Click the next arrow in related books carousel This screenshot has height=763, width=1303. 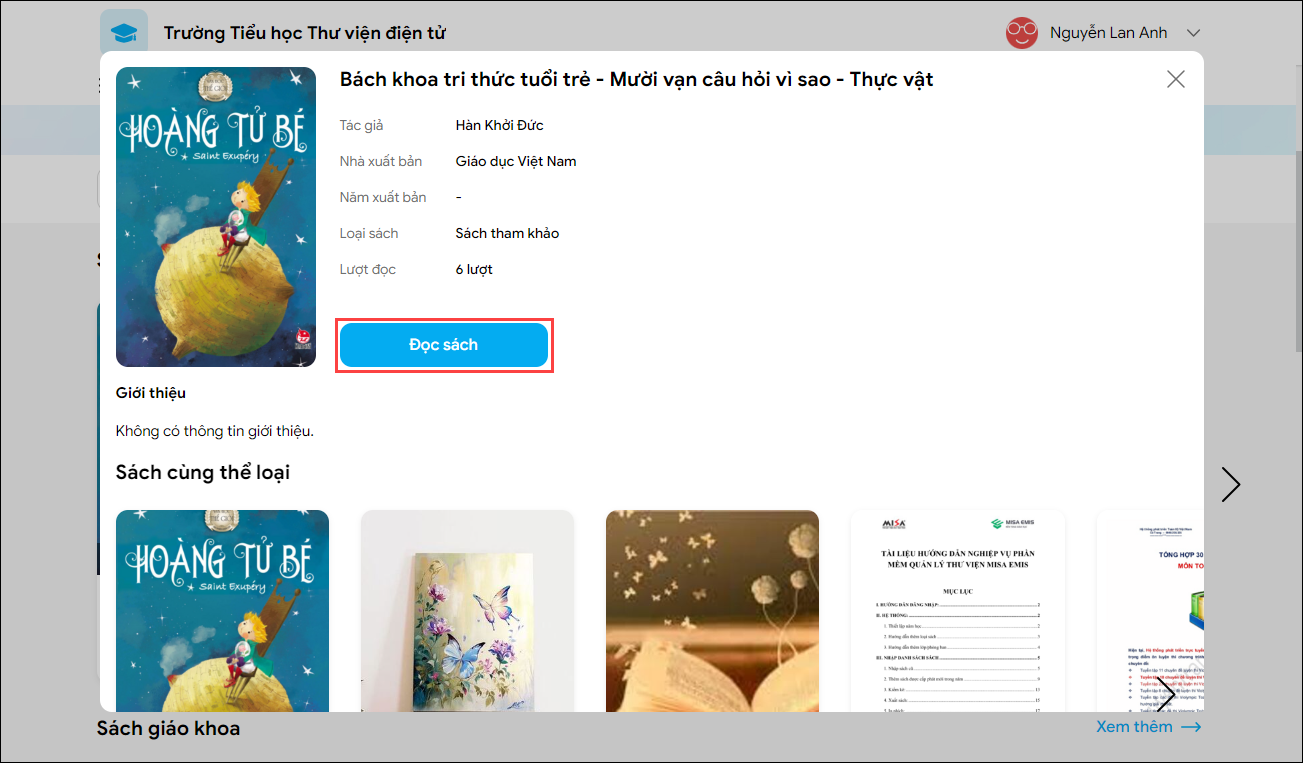[x=1166, y=693]
